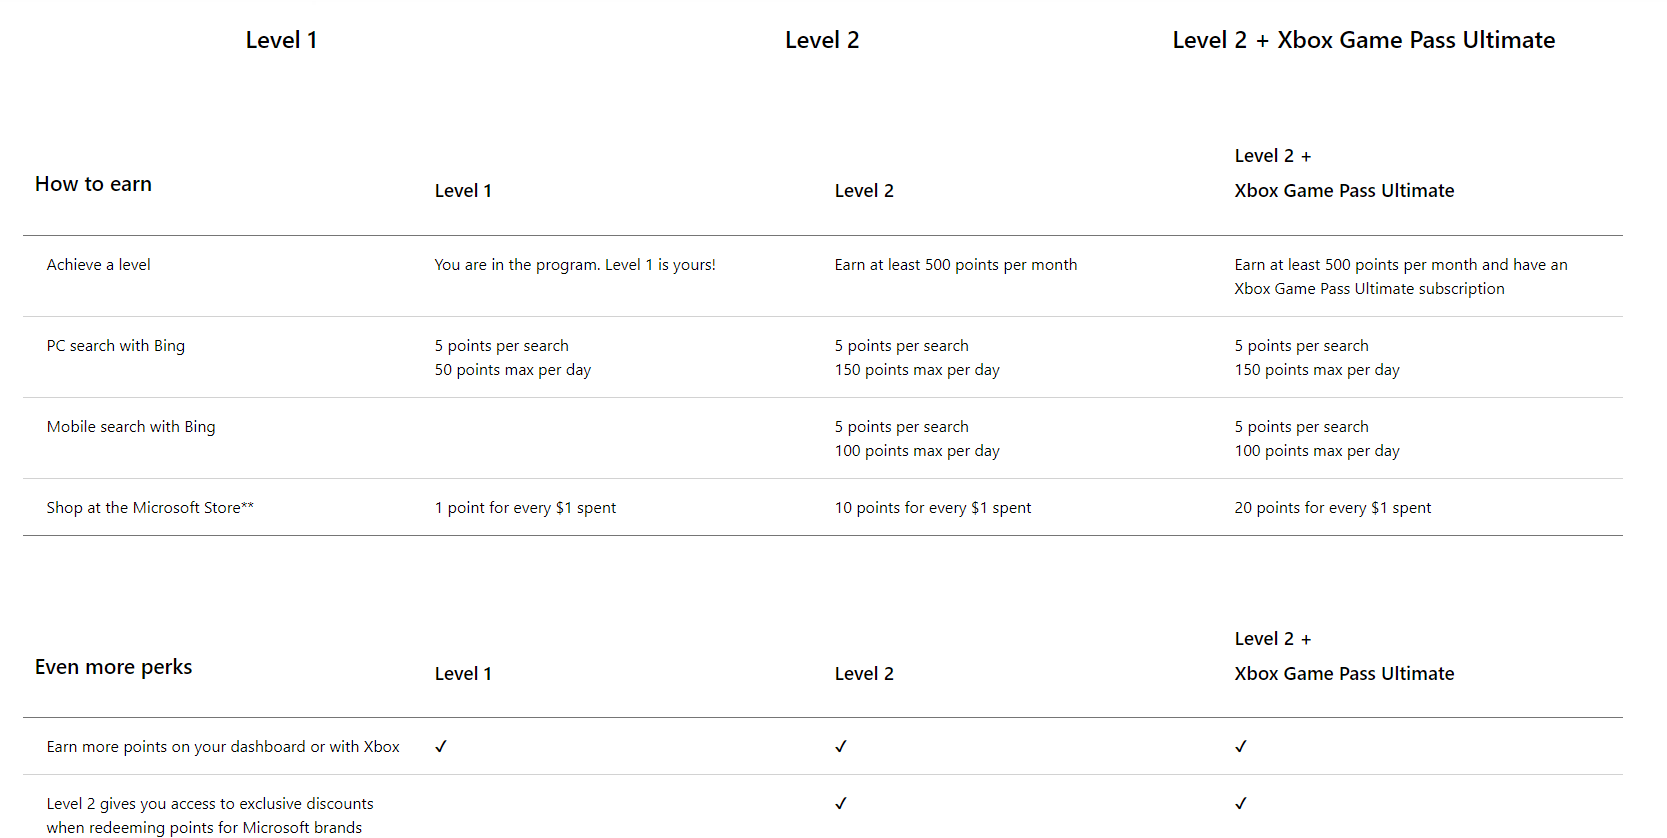The width and height of the screenshot is (1667, 838).
Task: Click the Level 2 column header under Even more perks
Action: 864,674
